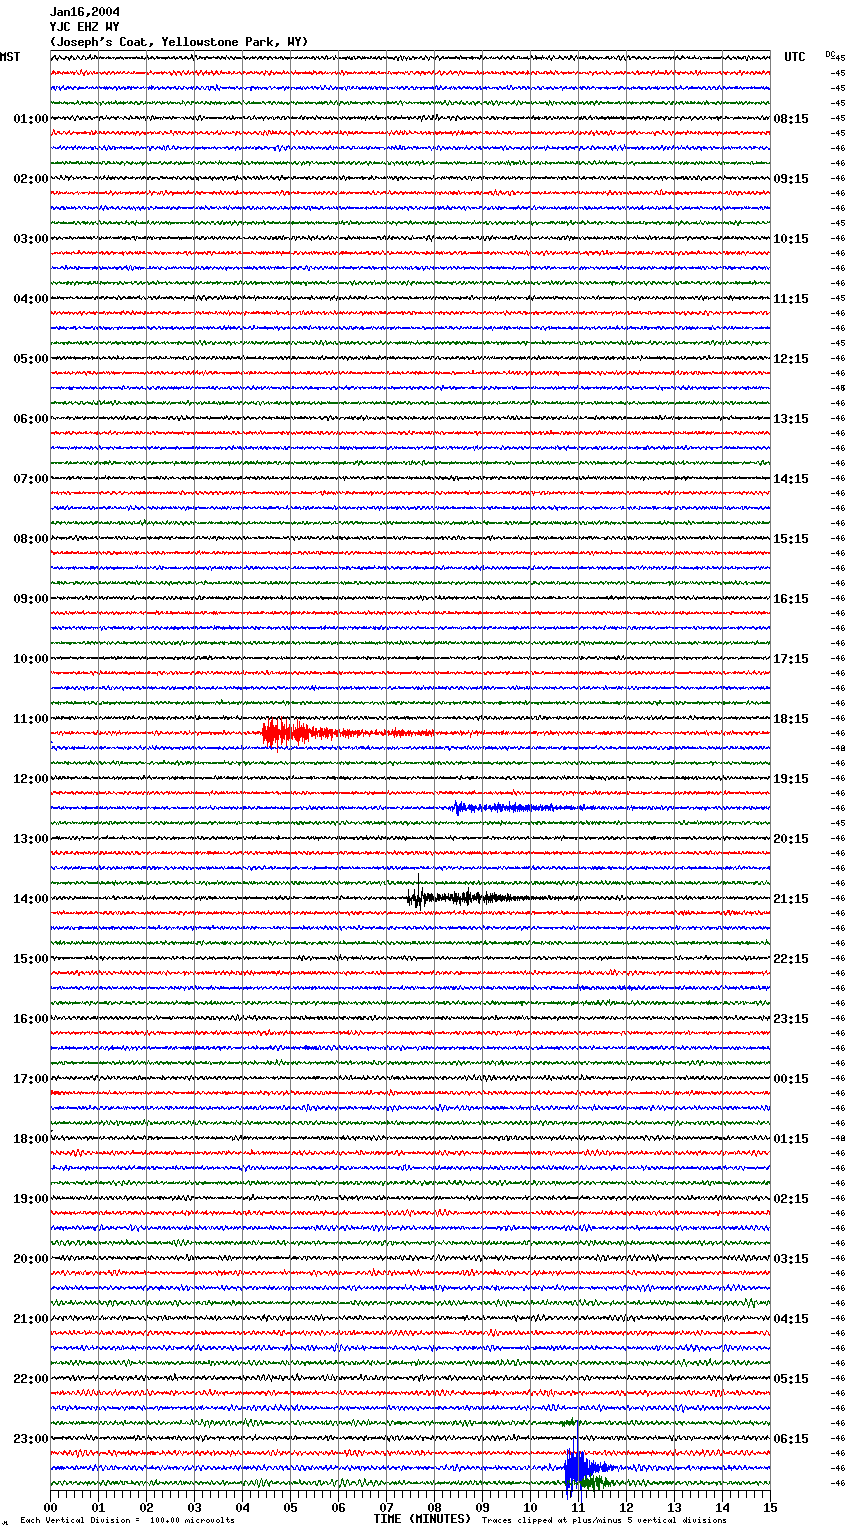The width and height of the screenshot is (850, 1534).
Task: Click the traces clipped footnote text
Action: 604,1520
